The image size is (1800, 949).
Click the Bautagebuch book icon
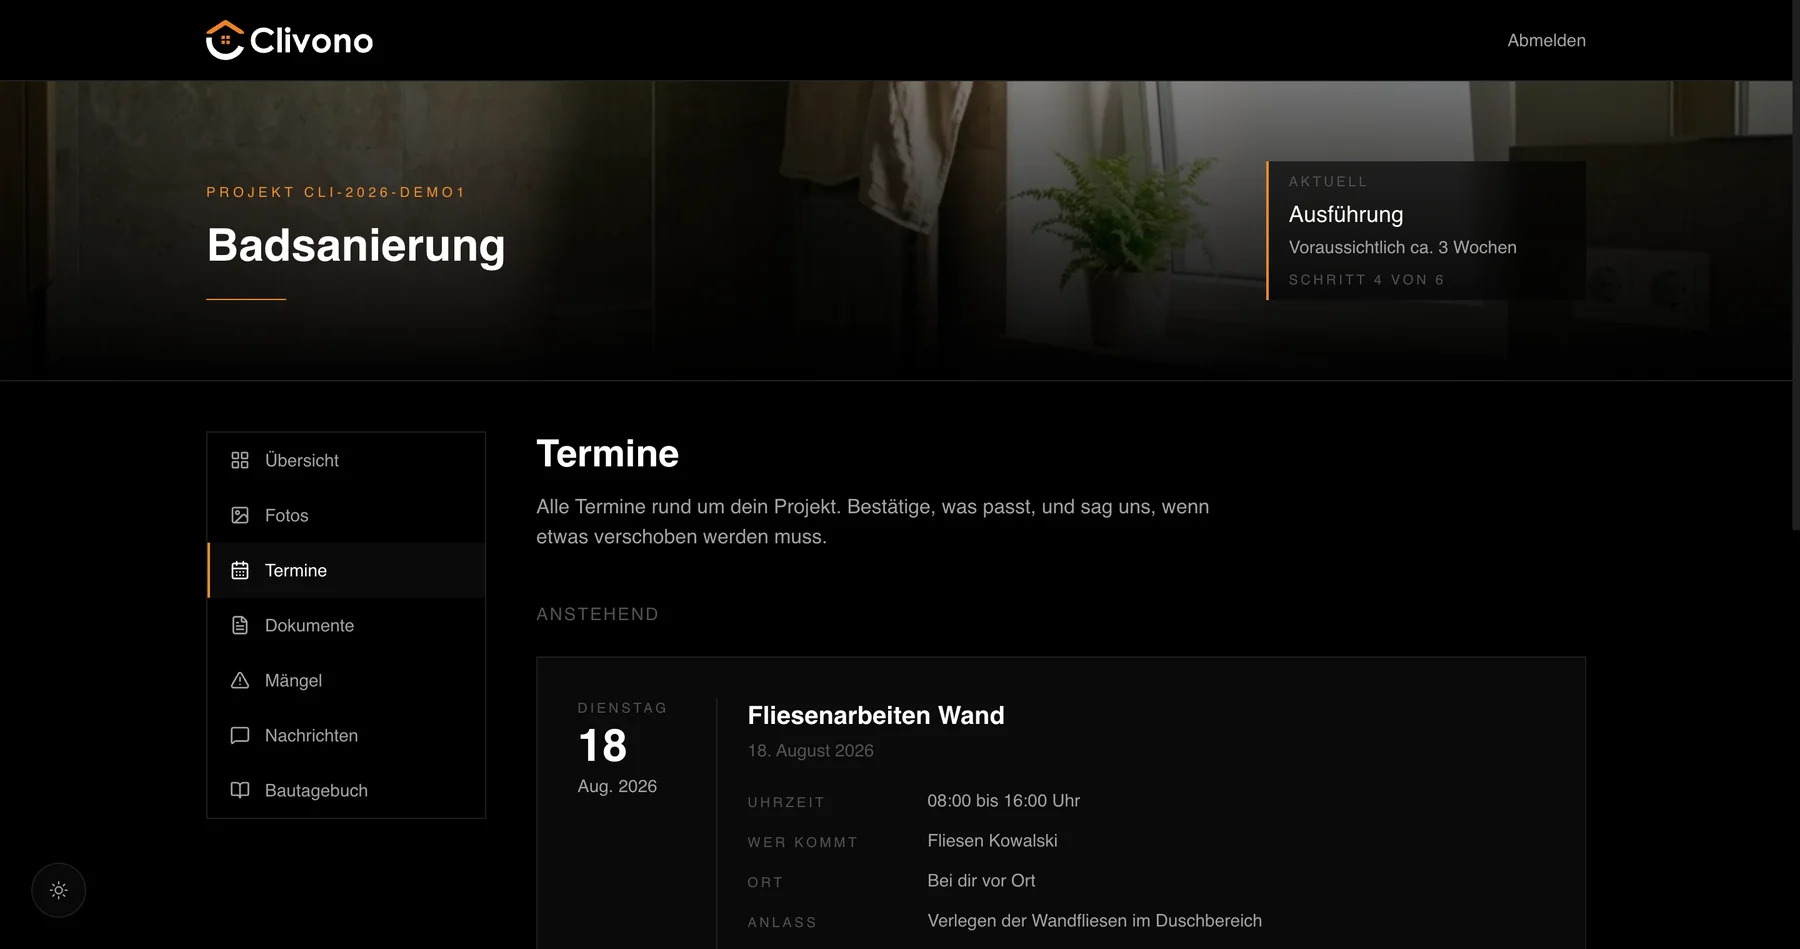[x=240, y=790]
